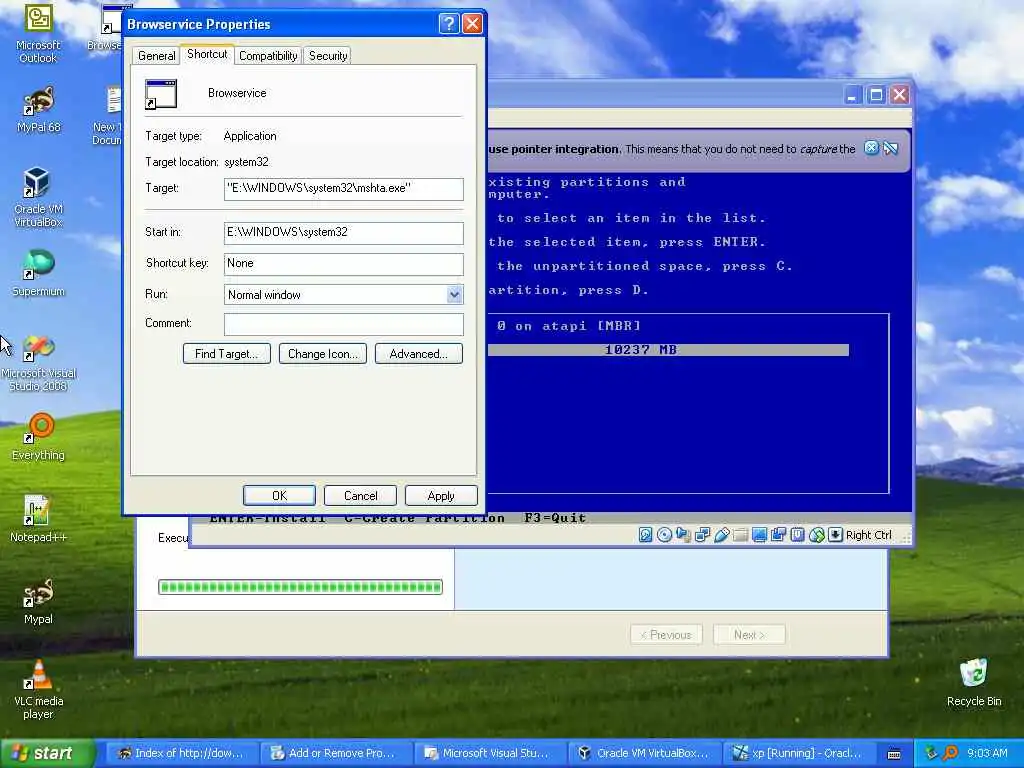Click the mouse integration icon in VM status bar
1024x768 pixels.
(816, 535)
